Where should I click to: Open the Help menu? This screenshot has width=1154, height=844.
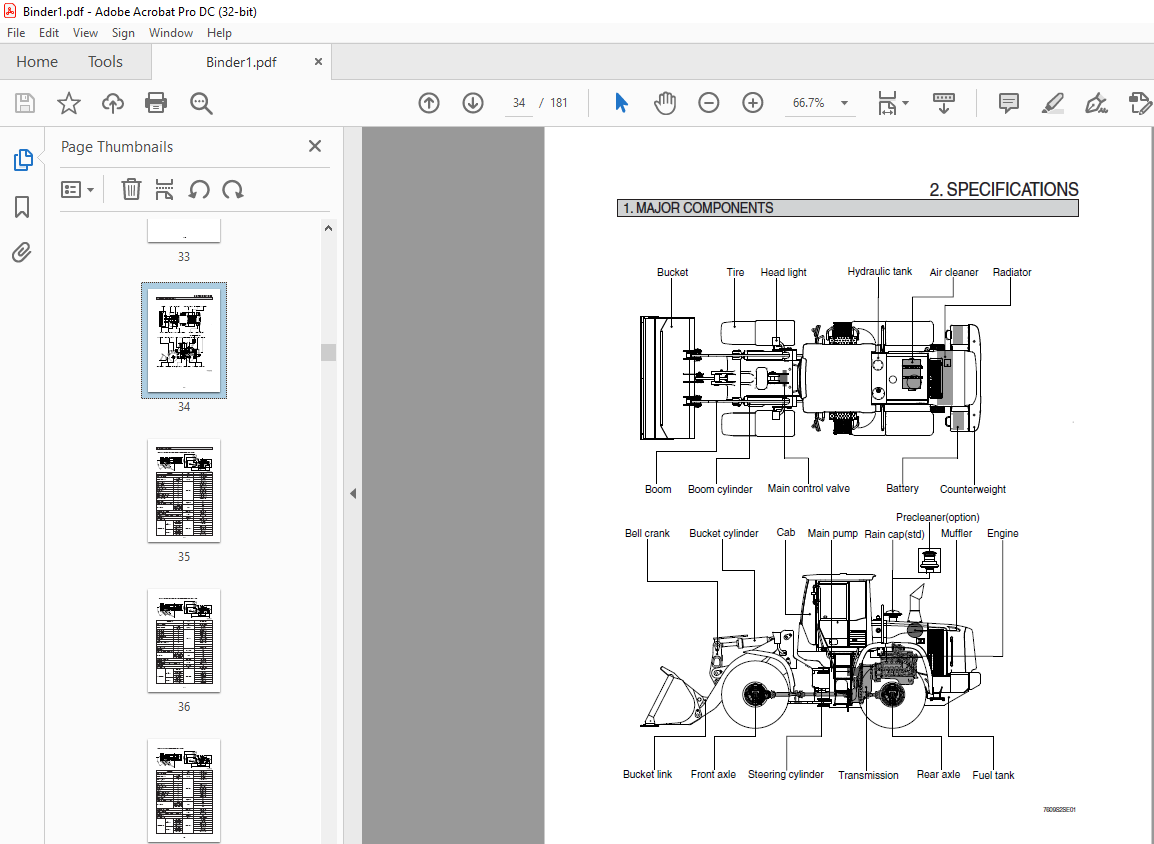(x=219, y=33)
